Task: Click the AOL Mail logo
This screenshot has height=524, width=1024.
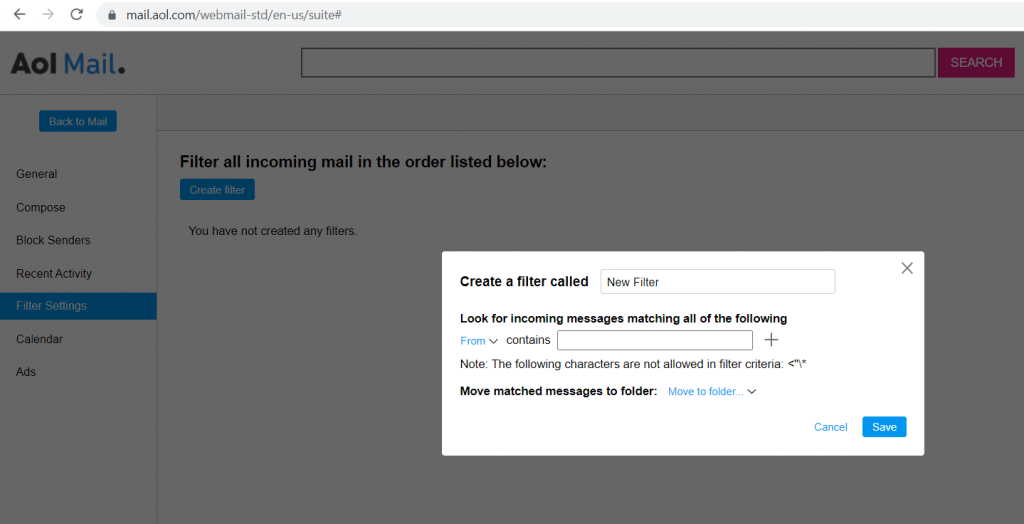Action: [x=68, y=64]
